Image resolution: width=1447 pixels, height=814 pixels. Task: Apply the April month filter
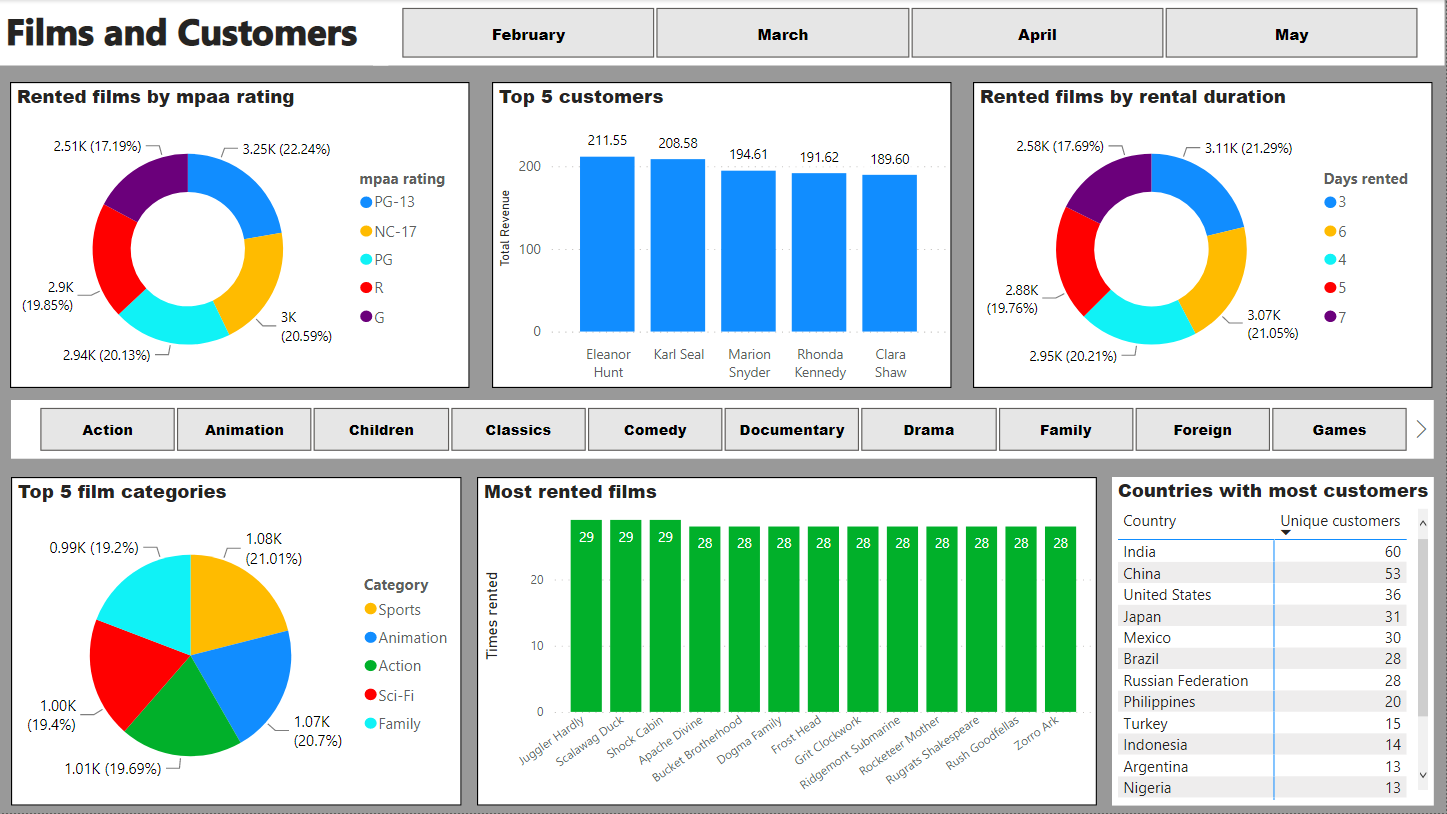click(1037, 33)
